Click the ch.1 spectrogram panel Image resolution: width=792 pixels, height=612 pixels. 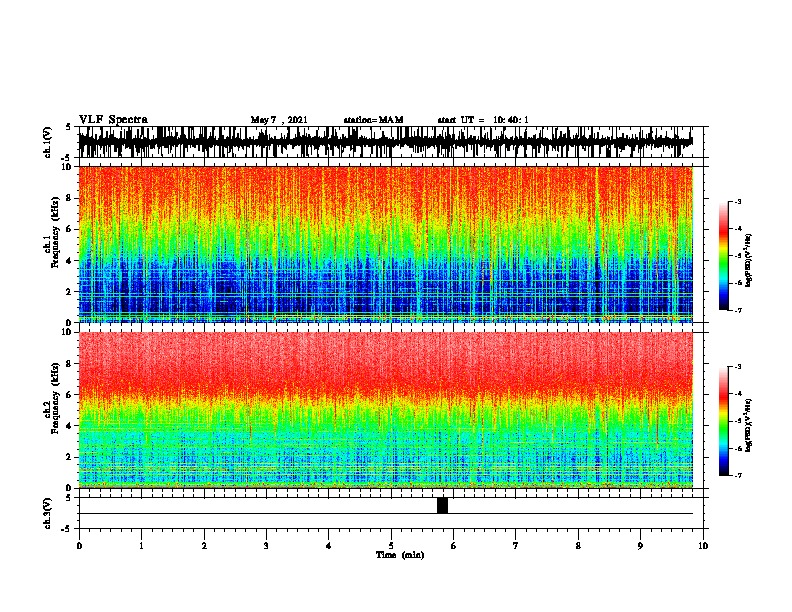tap(386, 244)
